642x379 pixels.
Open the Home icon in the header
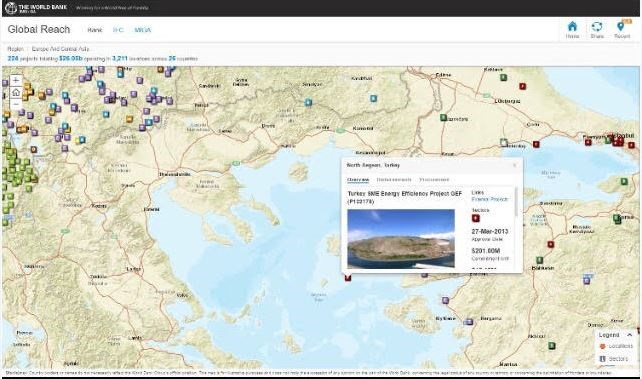tap(572, 29)
